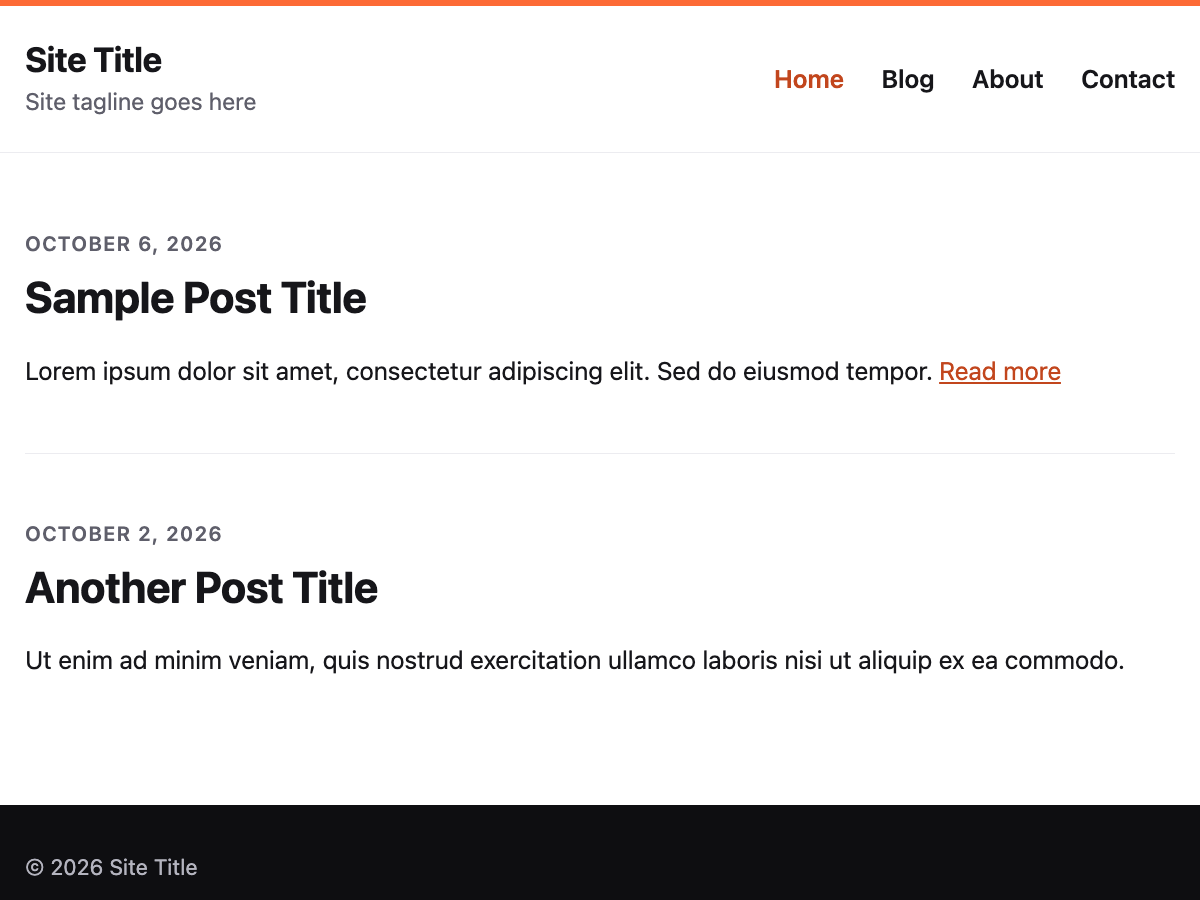Click the tagline "Site tagline goes here"

coord(140,102)
